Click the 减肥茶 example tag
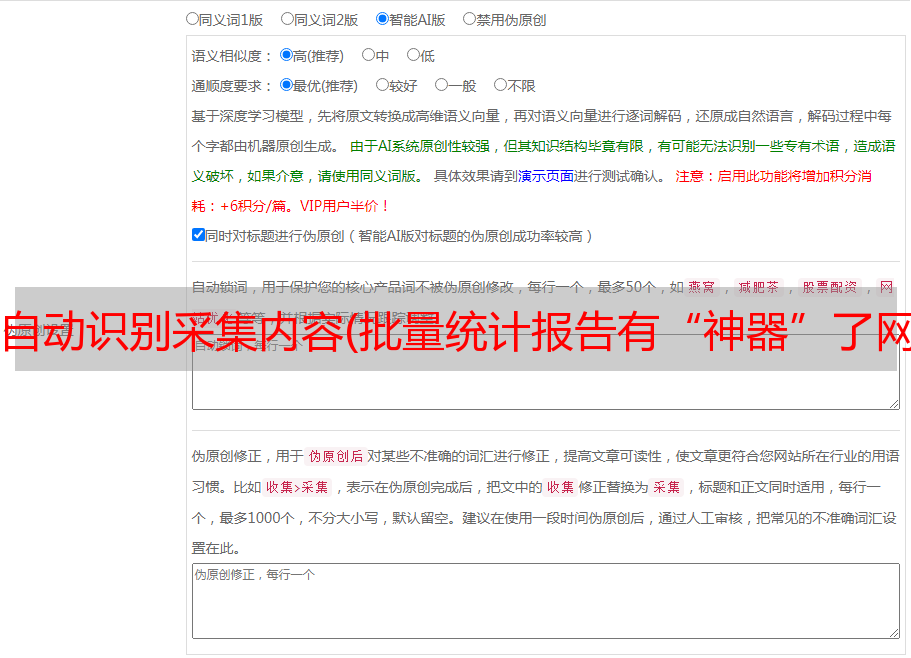 pyautogui.click(x=758, y=287)
